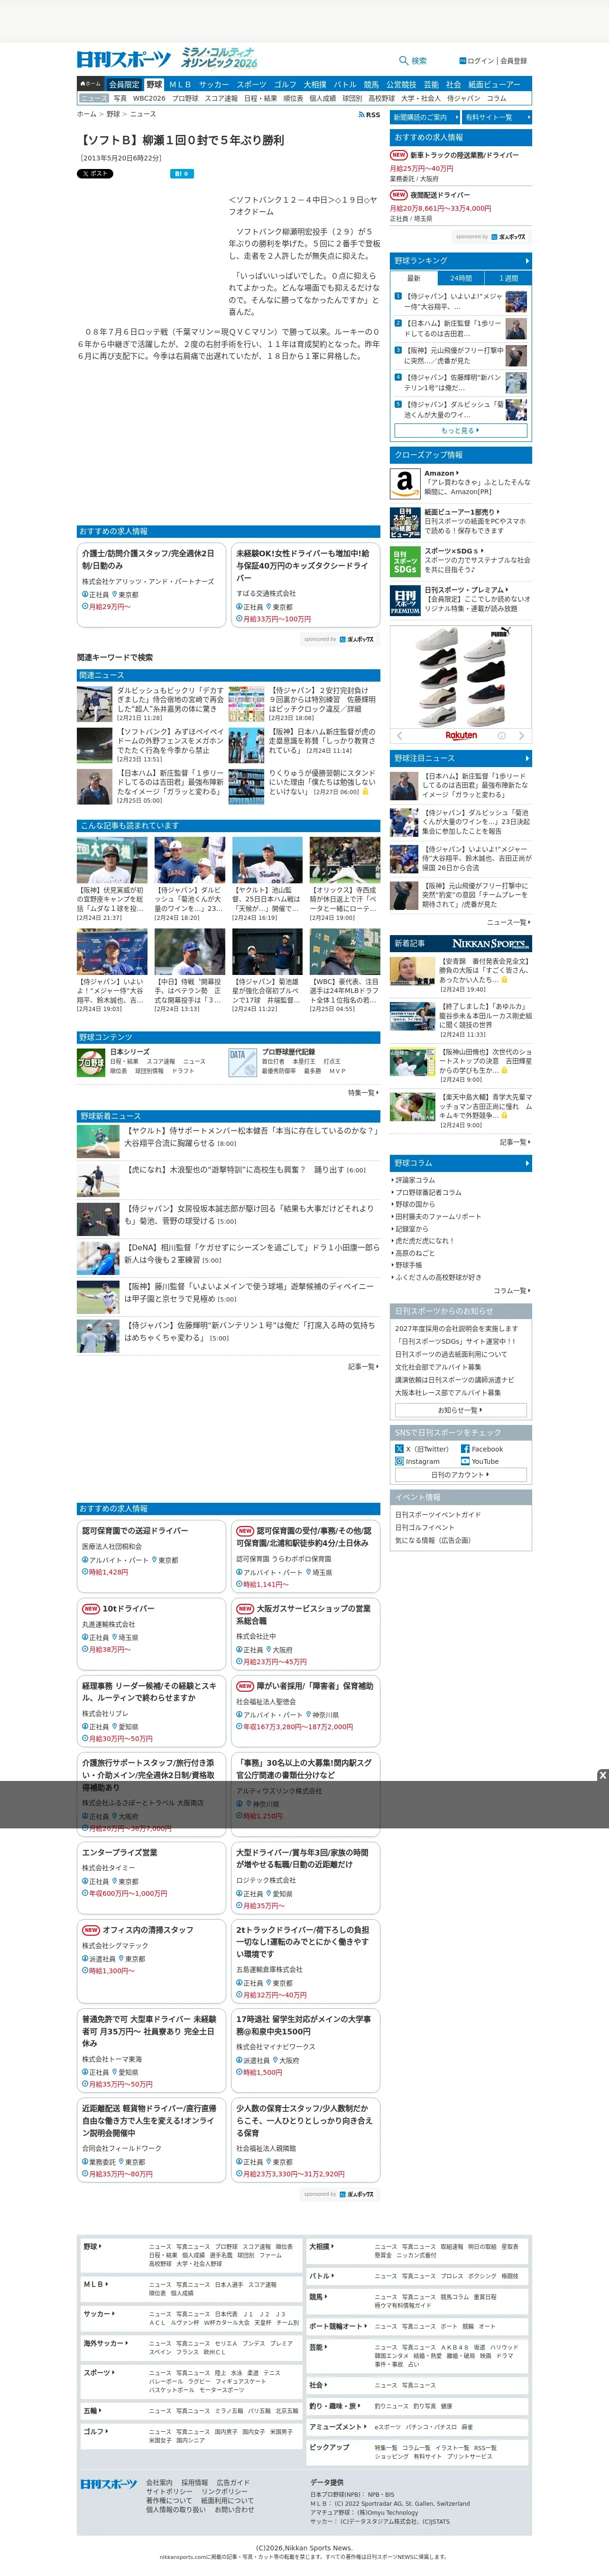Click the Hatena B! bookmark button
The height and width of the screenshot is (2576, 609).
(181, 174)
